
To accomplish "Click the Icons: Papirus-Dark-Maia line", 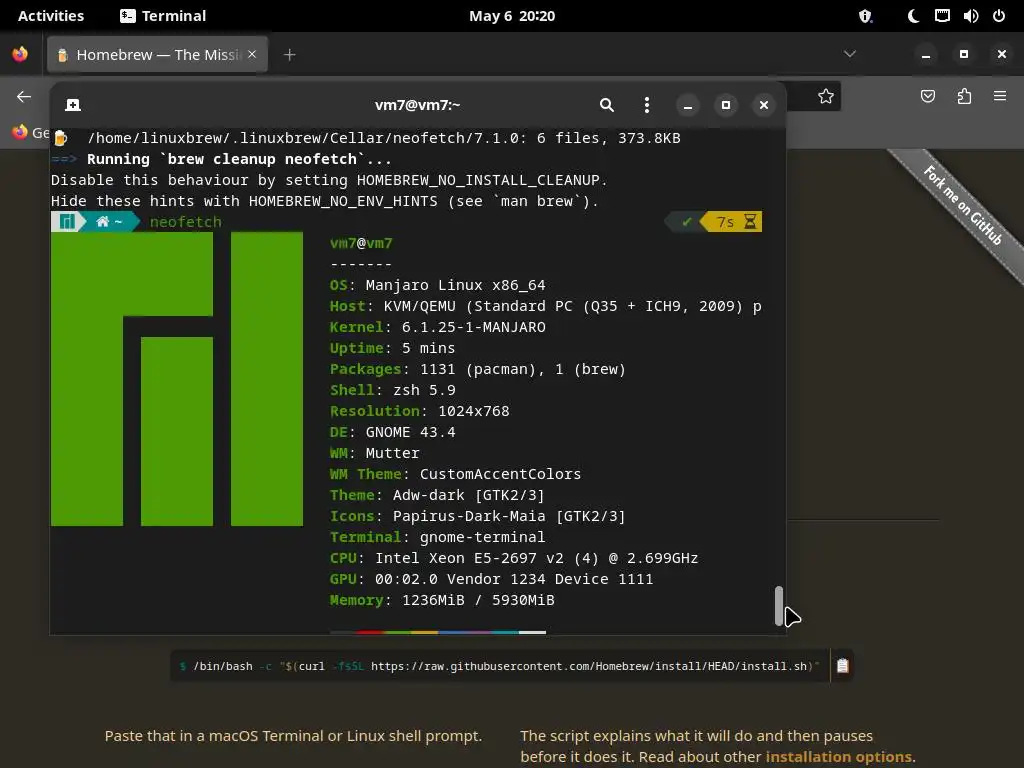I will pyautogui.click(x=477, y=516).
